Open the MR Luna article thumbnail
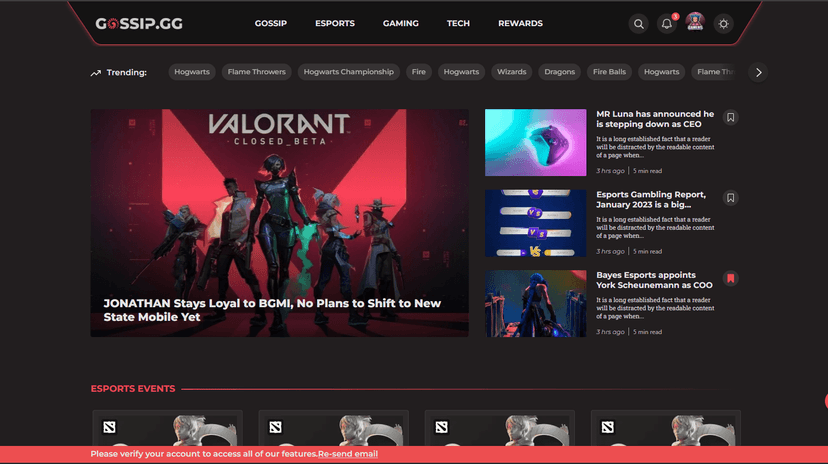The height and width of the screenshot is (464, 828). [x=535, y=142]
